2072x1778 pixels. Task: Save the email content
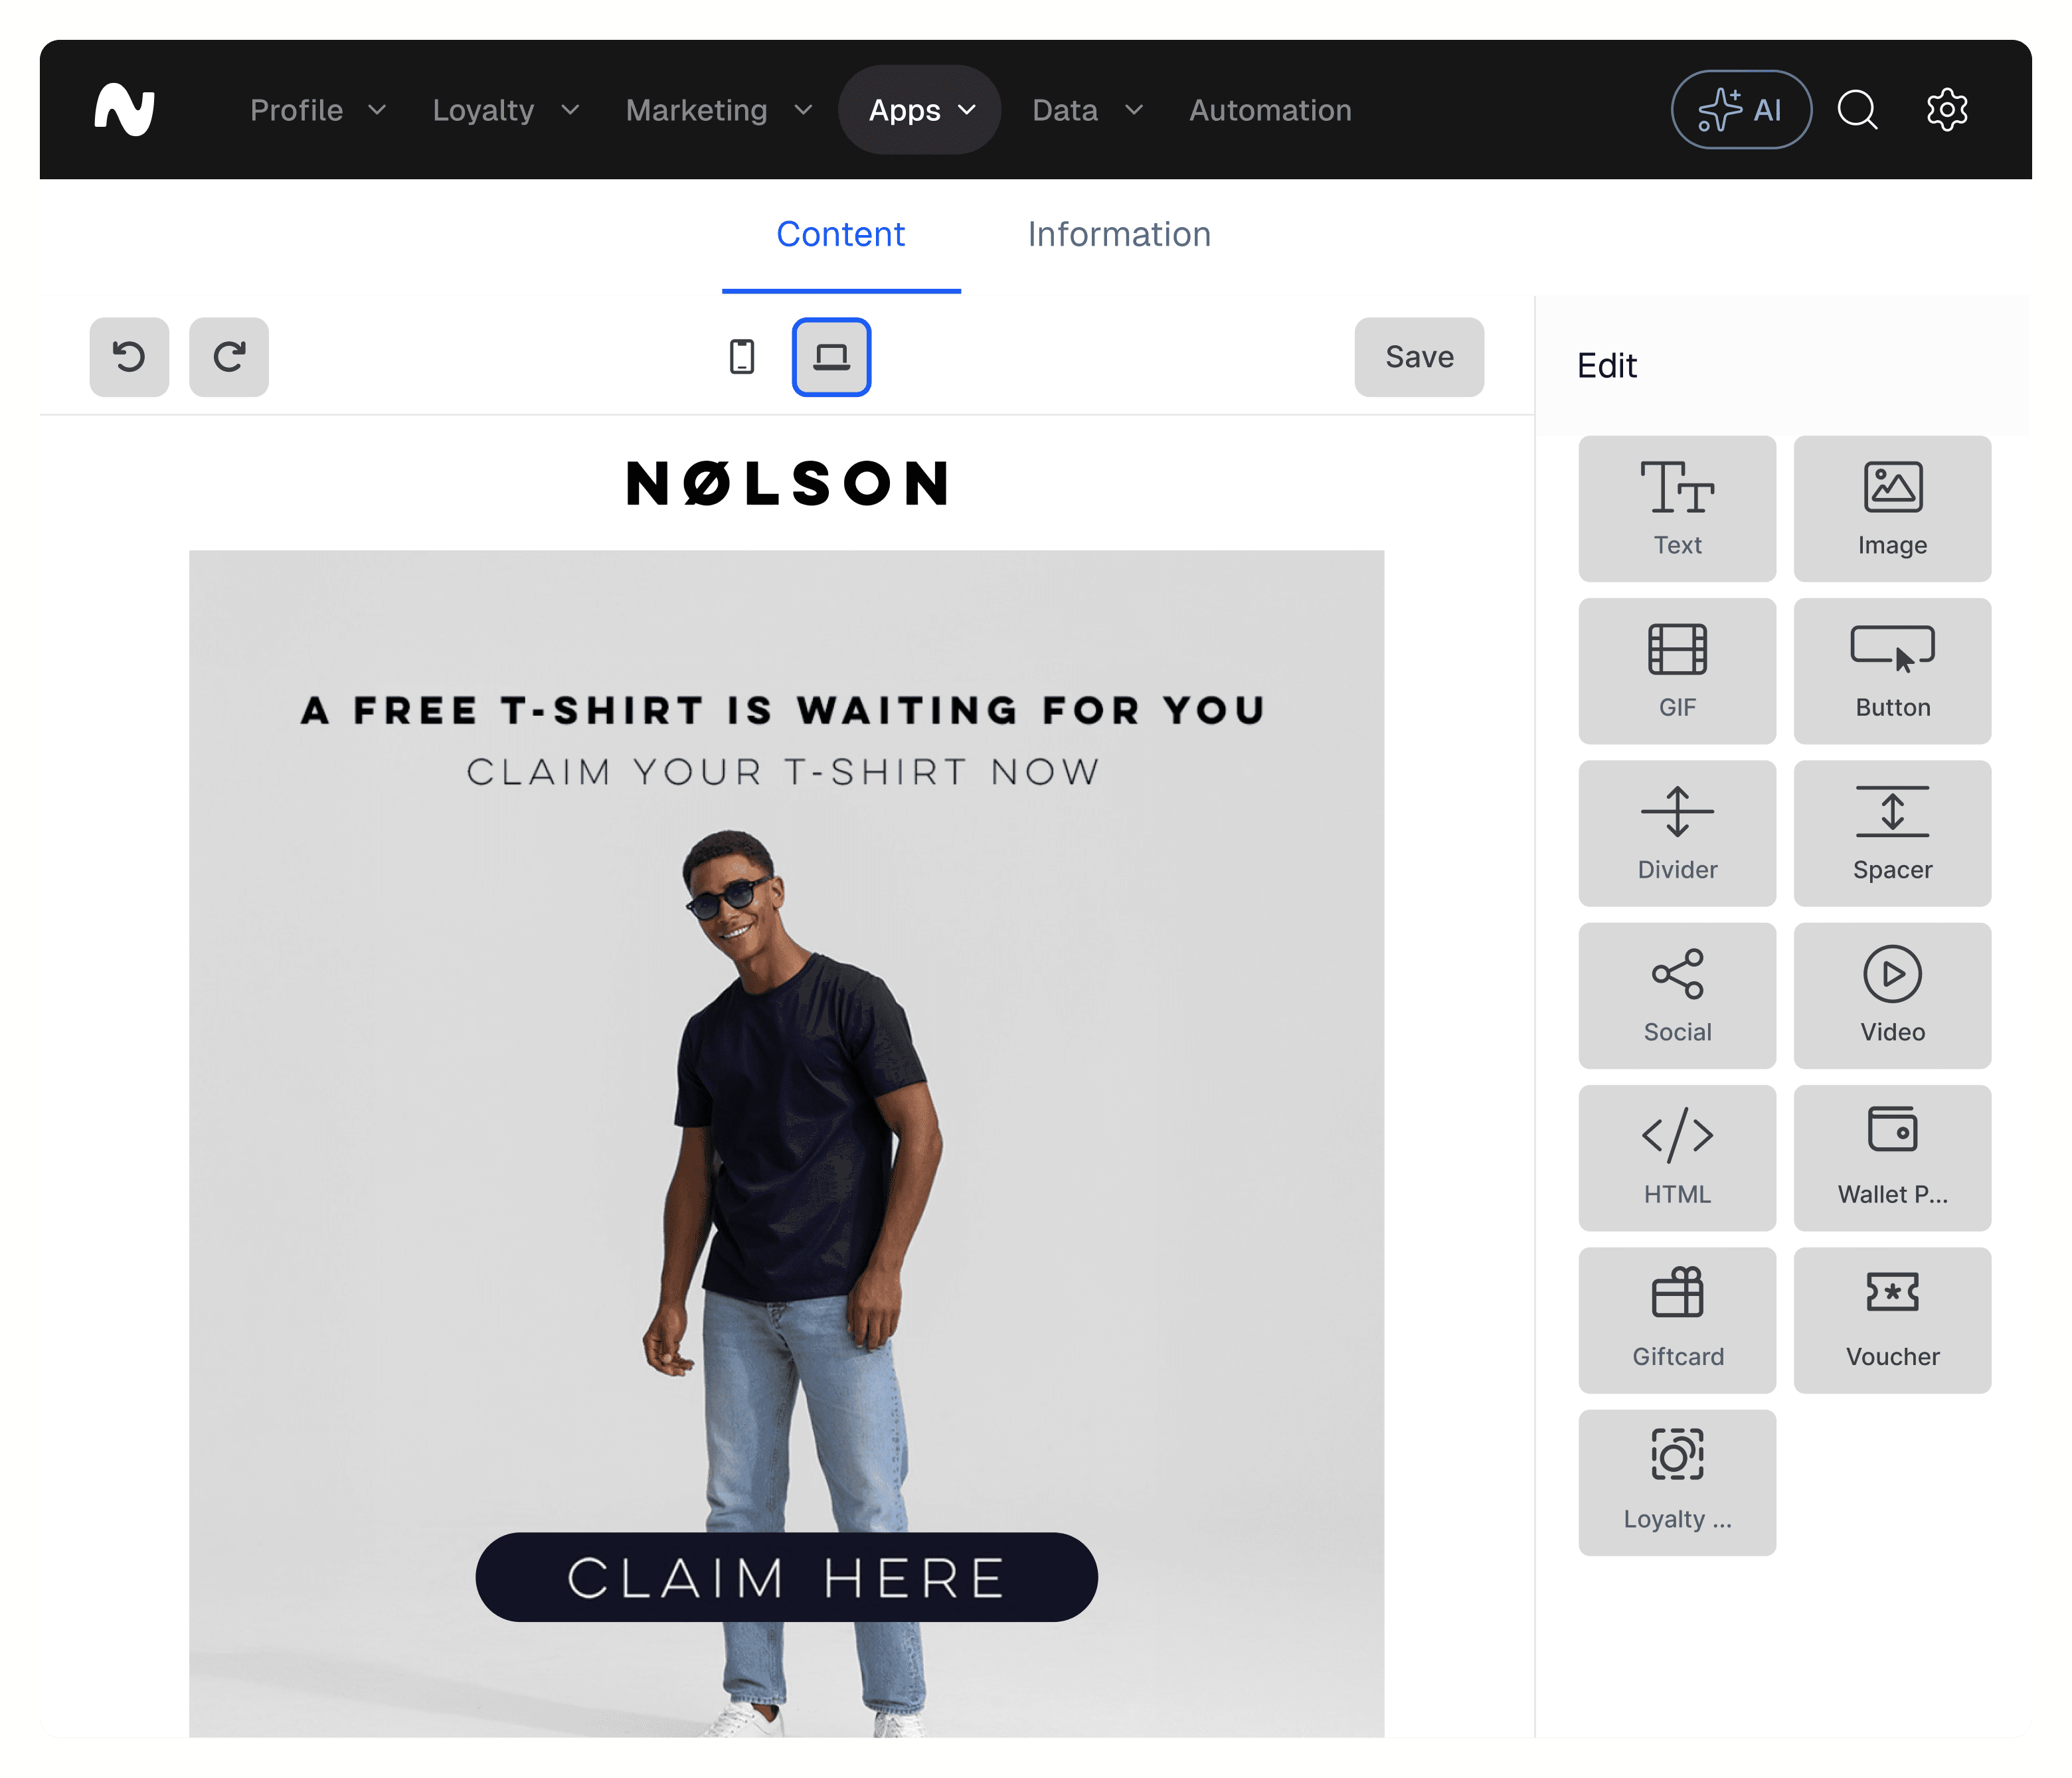pos(1419,357)
